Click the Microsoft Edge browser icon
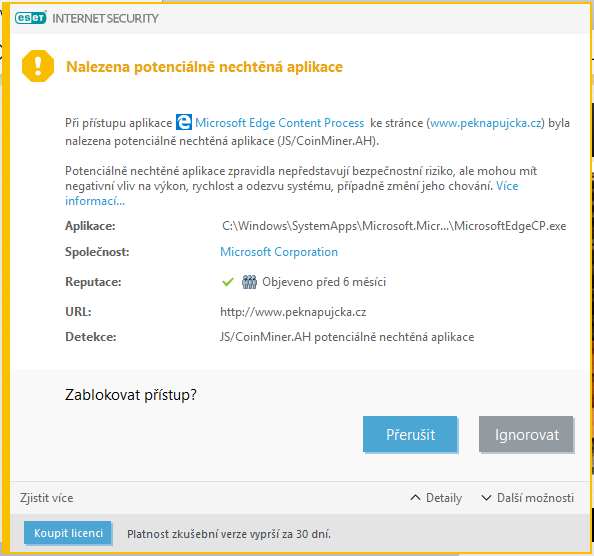The image size is (594, 556). coord(184,122)
